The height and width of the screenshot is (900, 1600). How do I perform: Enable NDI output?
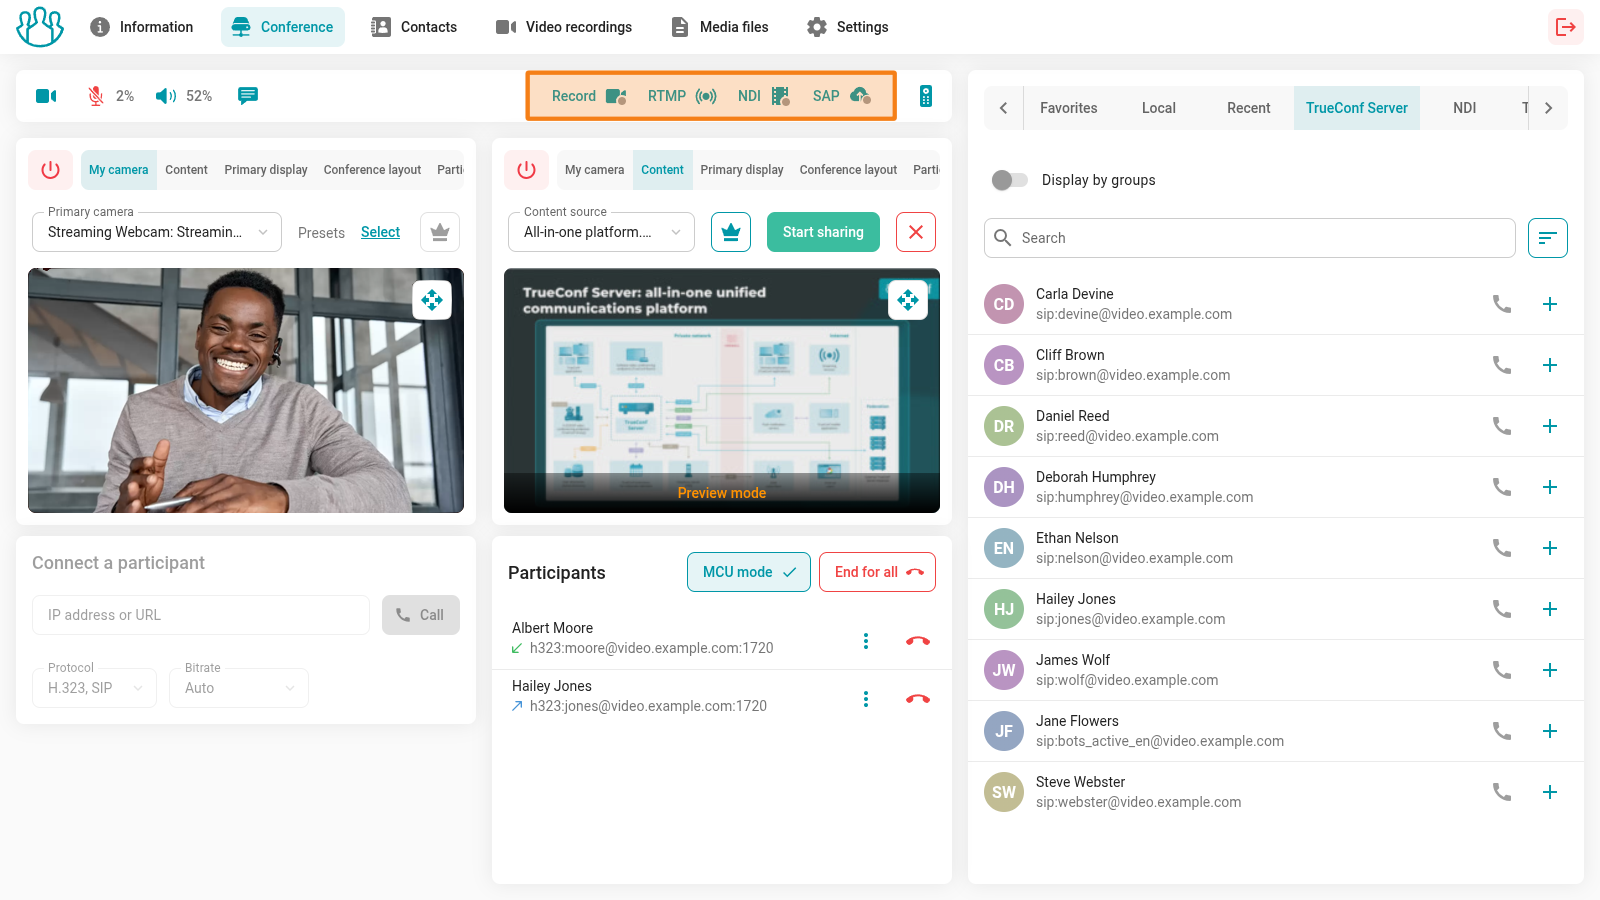point(763,96)
